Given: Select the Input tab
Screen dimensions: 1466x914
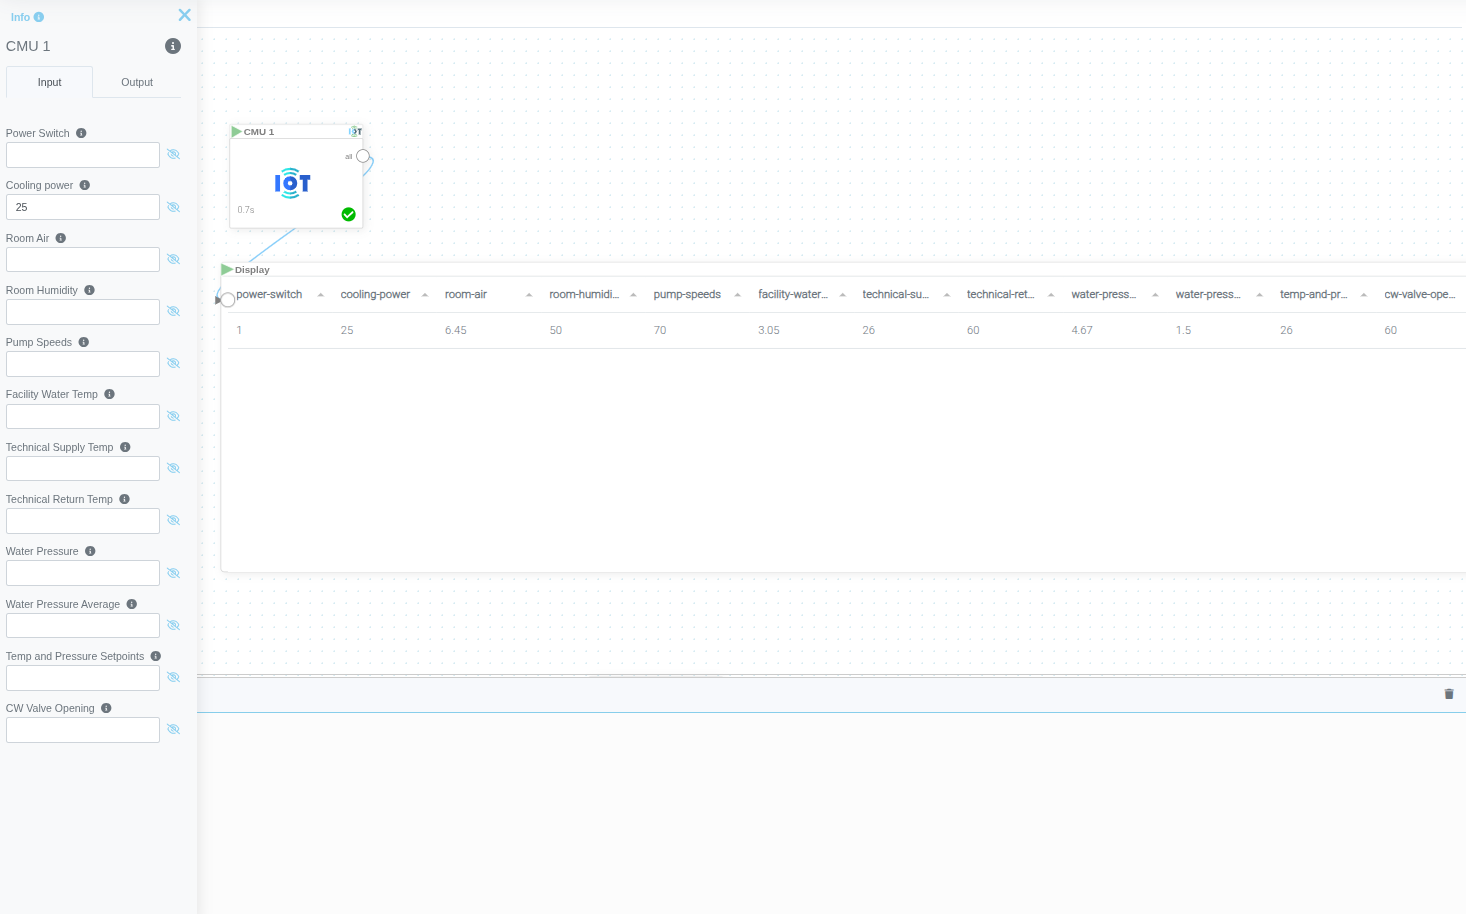Looking at the screenshot, I should 49,82.
